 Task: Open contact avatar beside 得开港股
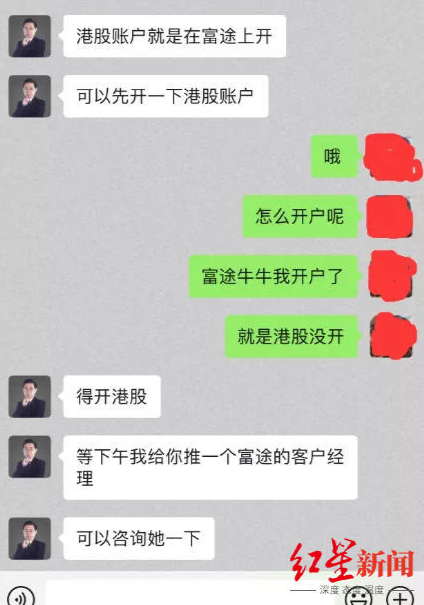coord(30,397)
